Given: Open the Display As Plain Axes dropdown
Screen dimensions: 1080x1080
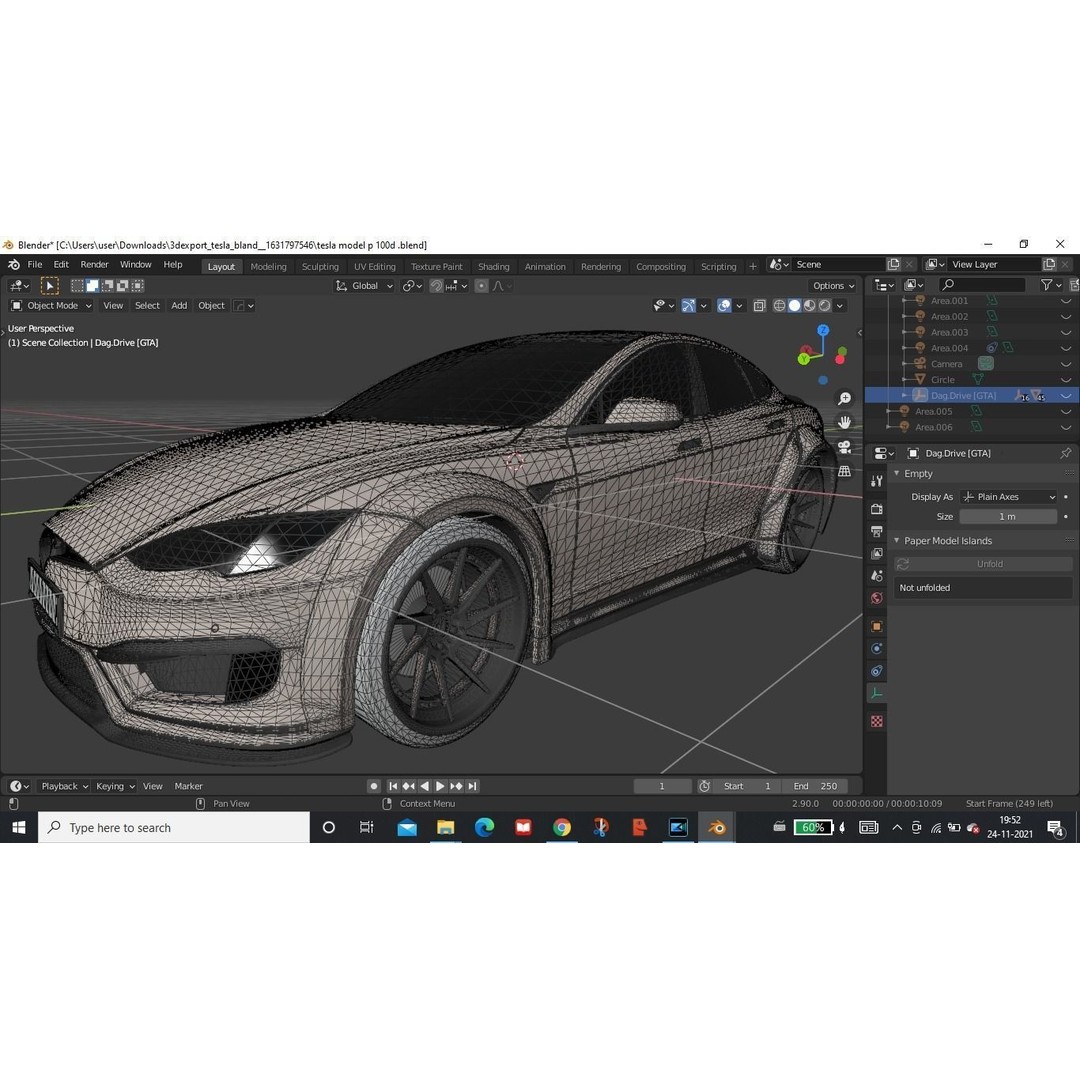Looking at the screenshot, I should (1008, 497).
